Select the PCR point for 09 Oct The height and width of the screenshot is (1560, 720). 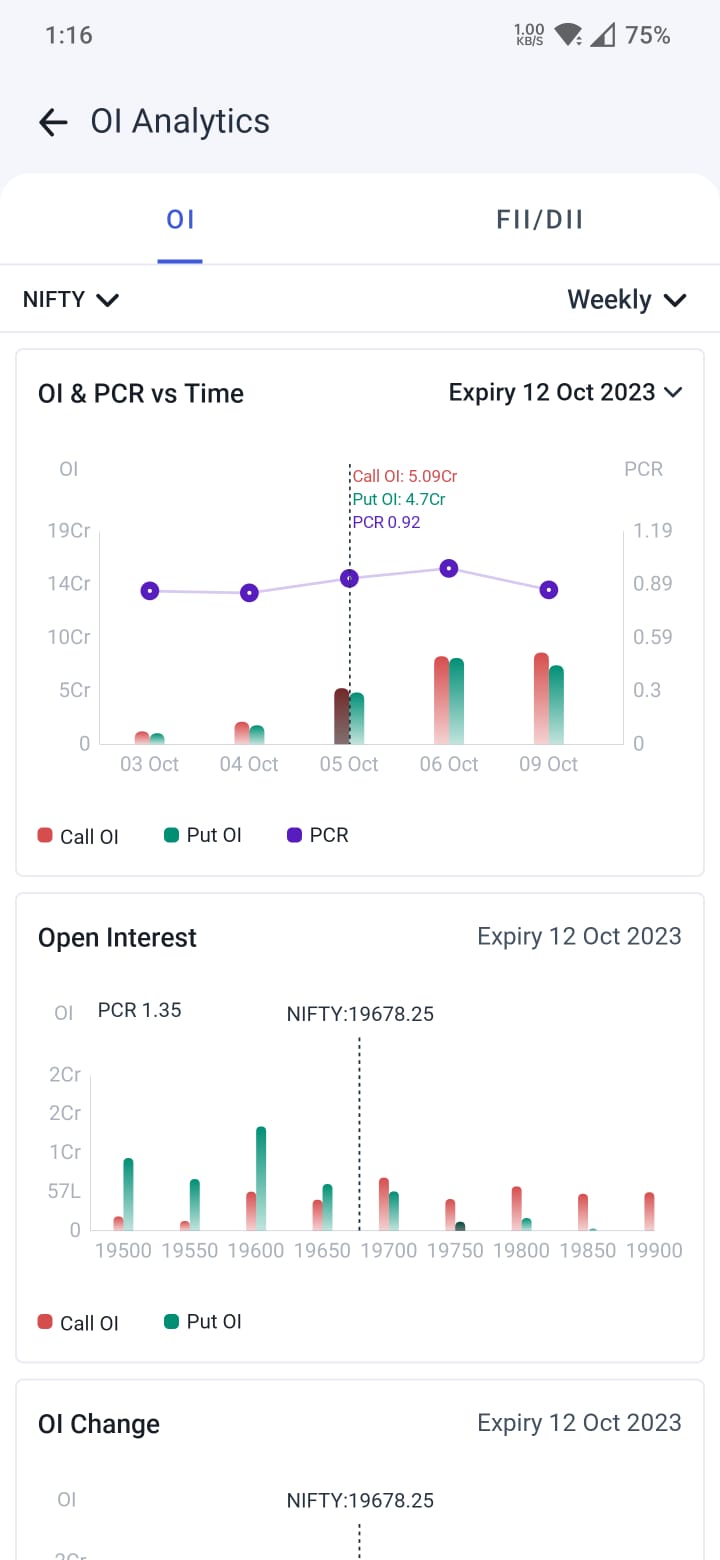549,590
